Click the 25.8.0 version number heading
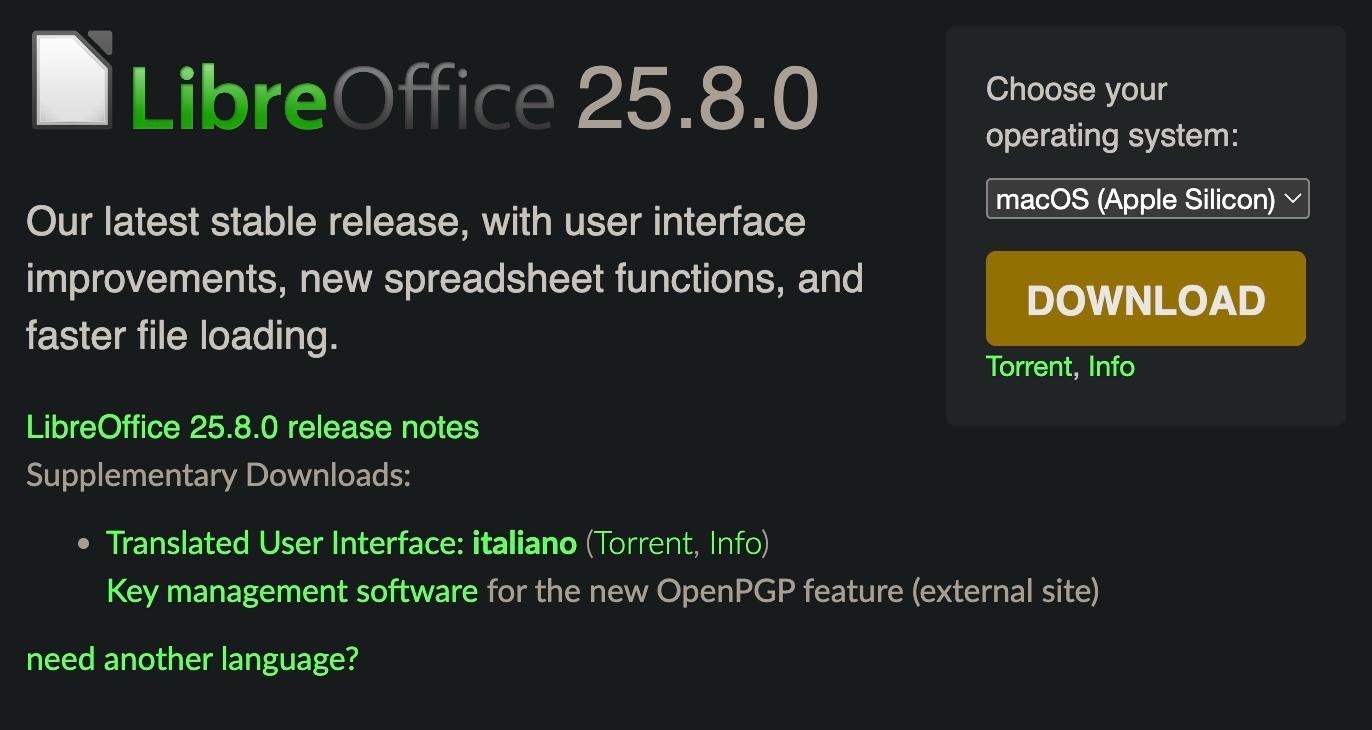Viewport: 1372px width, 730px height. coord(698,98)
